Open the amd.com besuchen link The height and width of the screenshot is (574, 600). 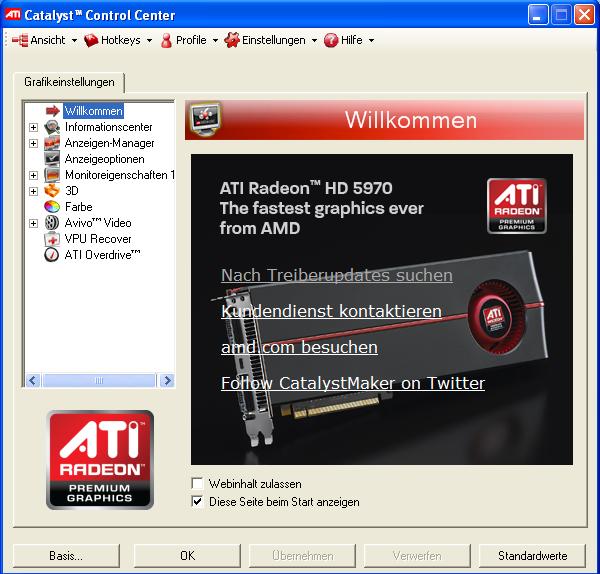299,347
